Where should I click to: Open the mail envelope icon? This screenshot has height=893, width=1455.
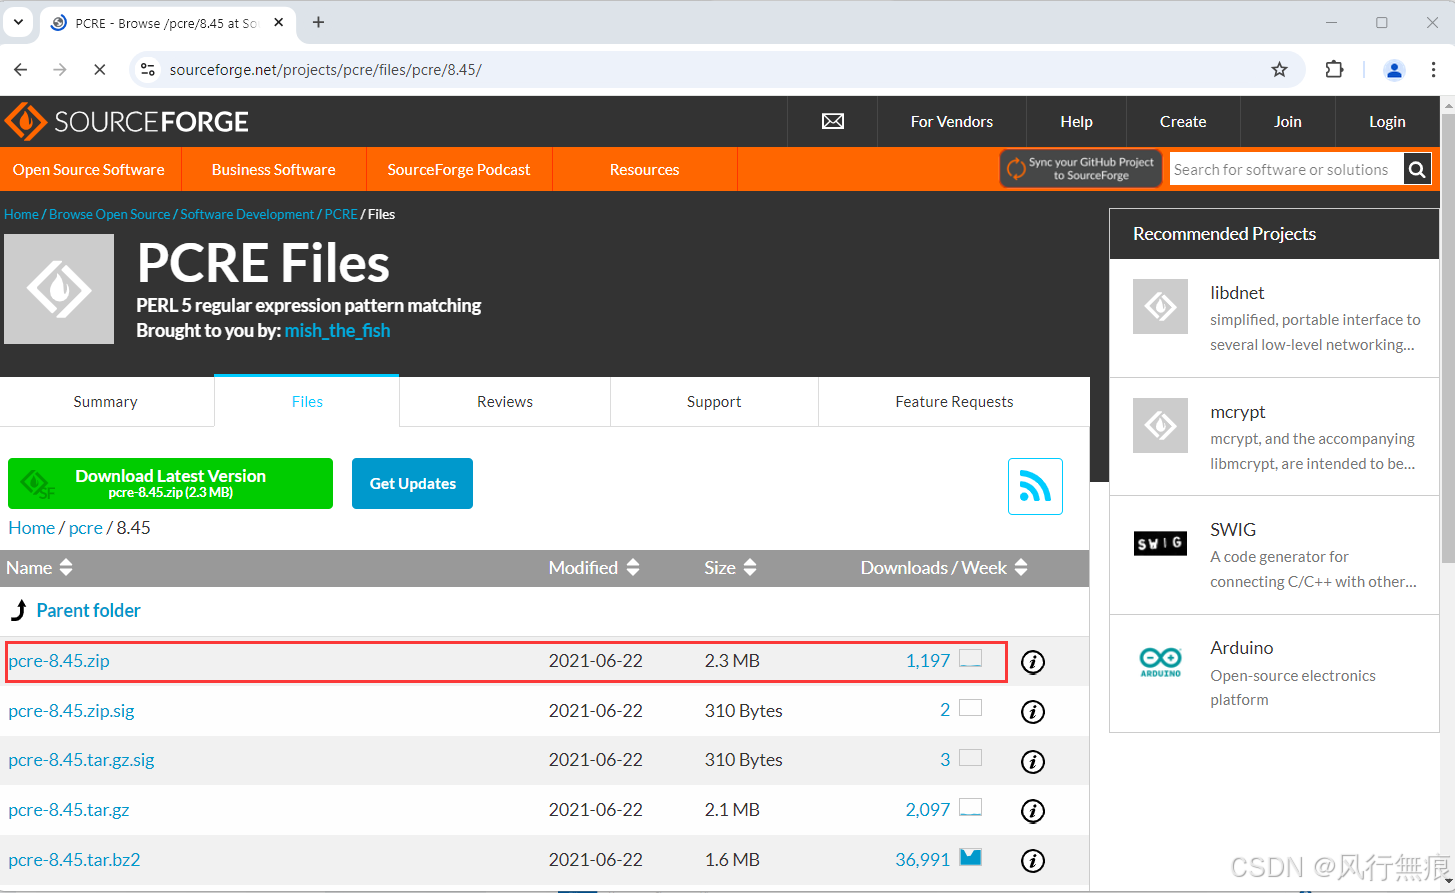833,121
